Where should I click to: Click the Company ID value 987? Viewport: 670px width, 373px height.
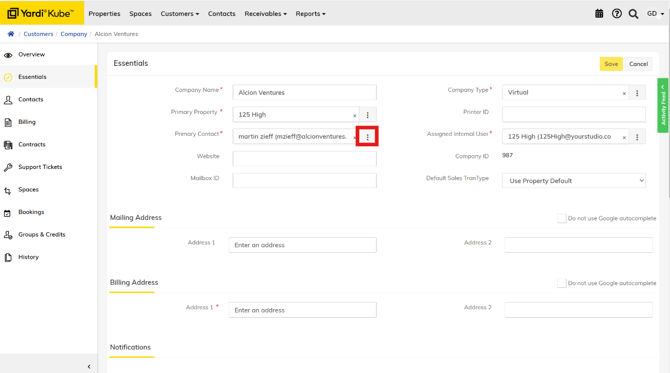[x=507, y=156]
